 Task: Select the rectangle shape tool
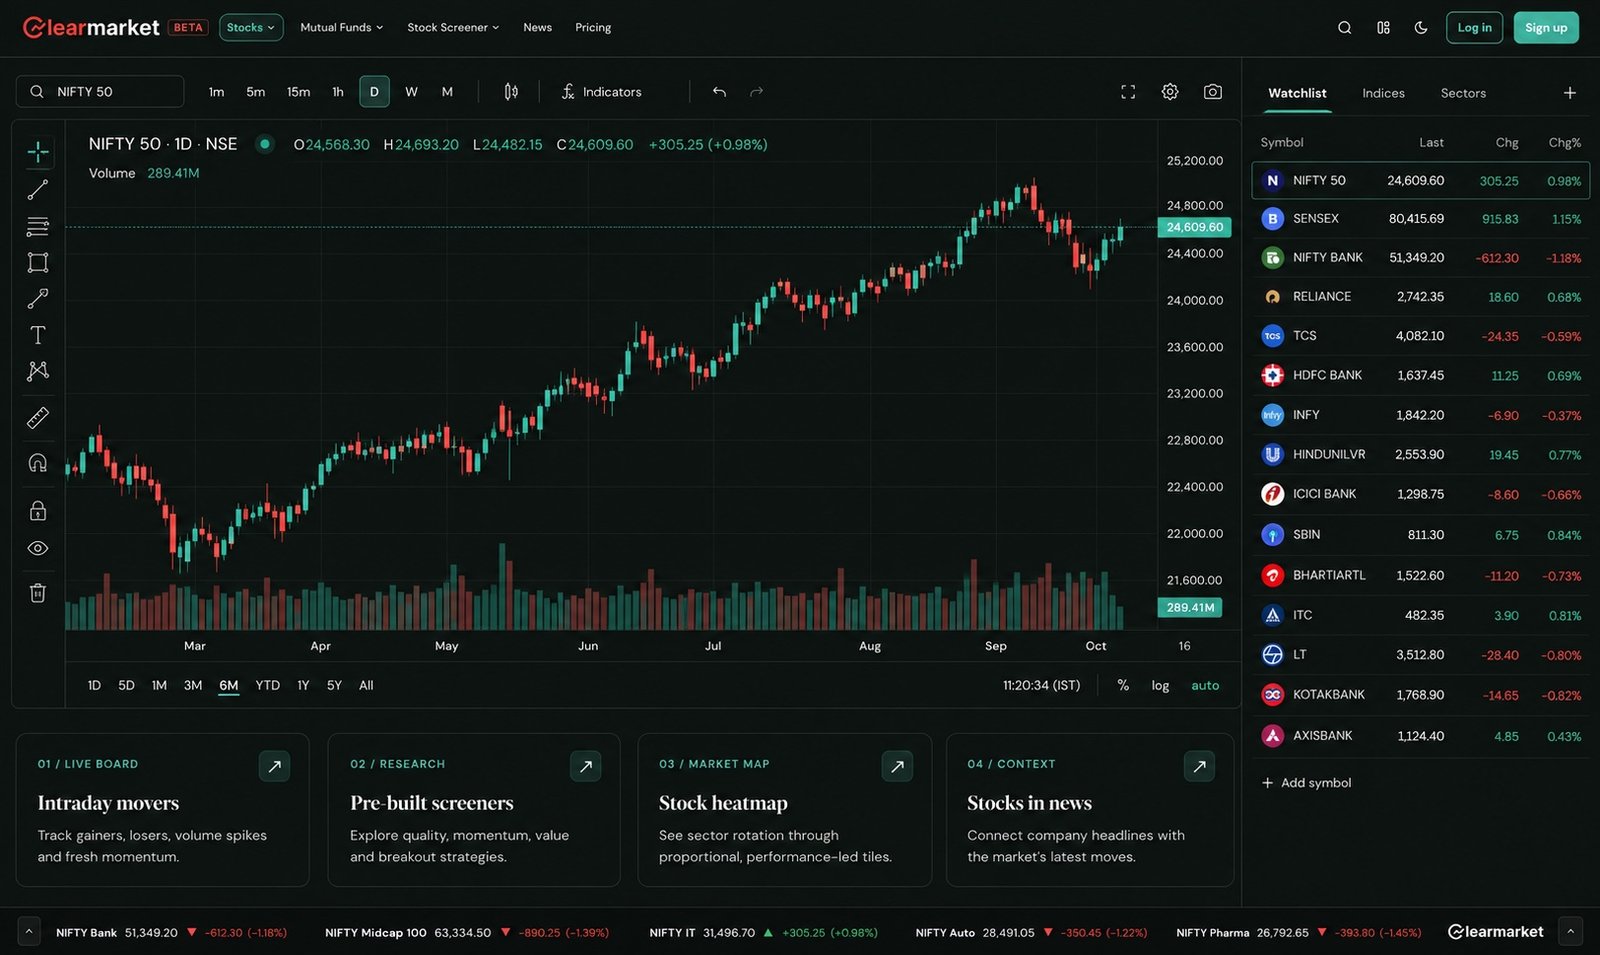tap(38, 262)
